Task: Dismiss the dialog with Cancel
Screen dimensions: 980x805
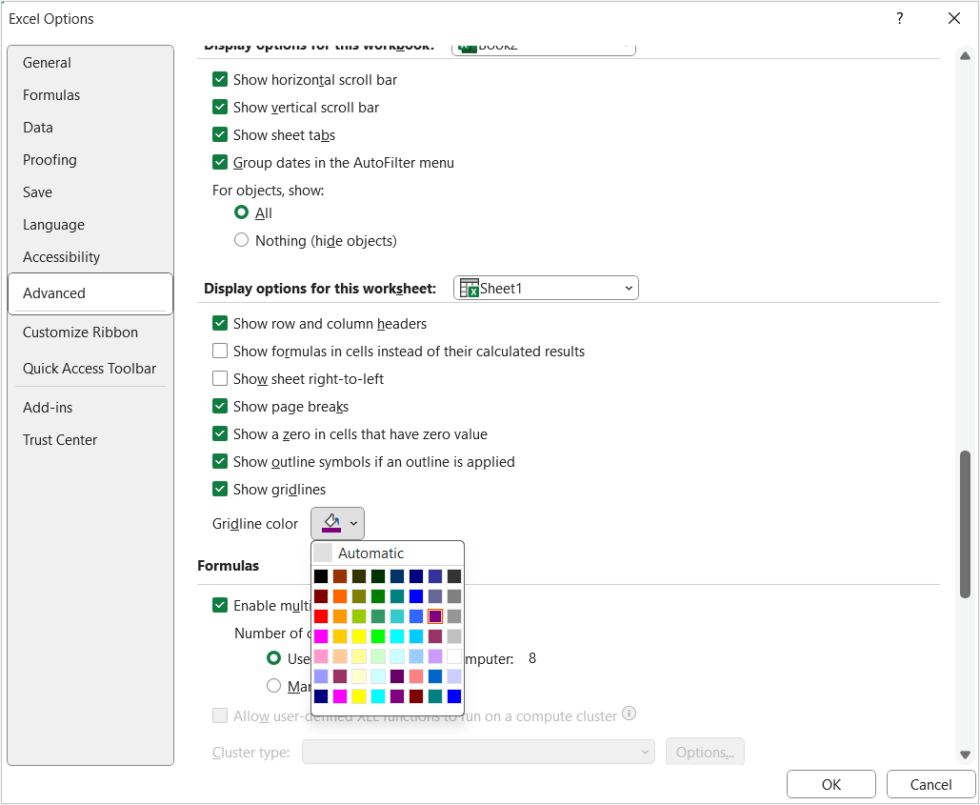Action: 930,784
